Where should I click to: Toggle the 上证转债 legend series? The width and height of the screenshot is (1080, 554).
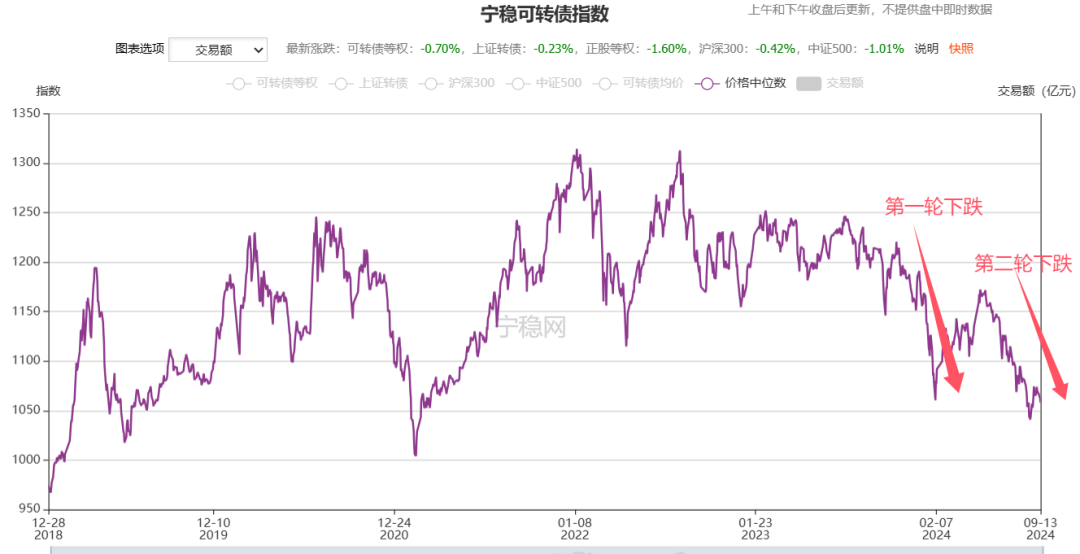368,83
